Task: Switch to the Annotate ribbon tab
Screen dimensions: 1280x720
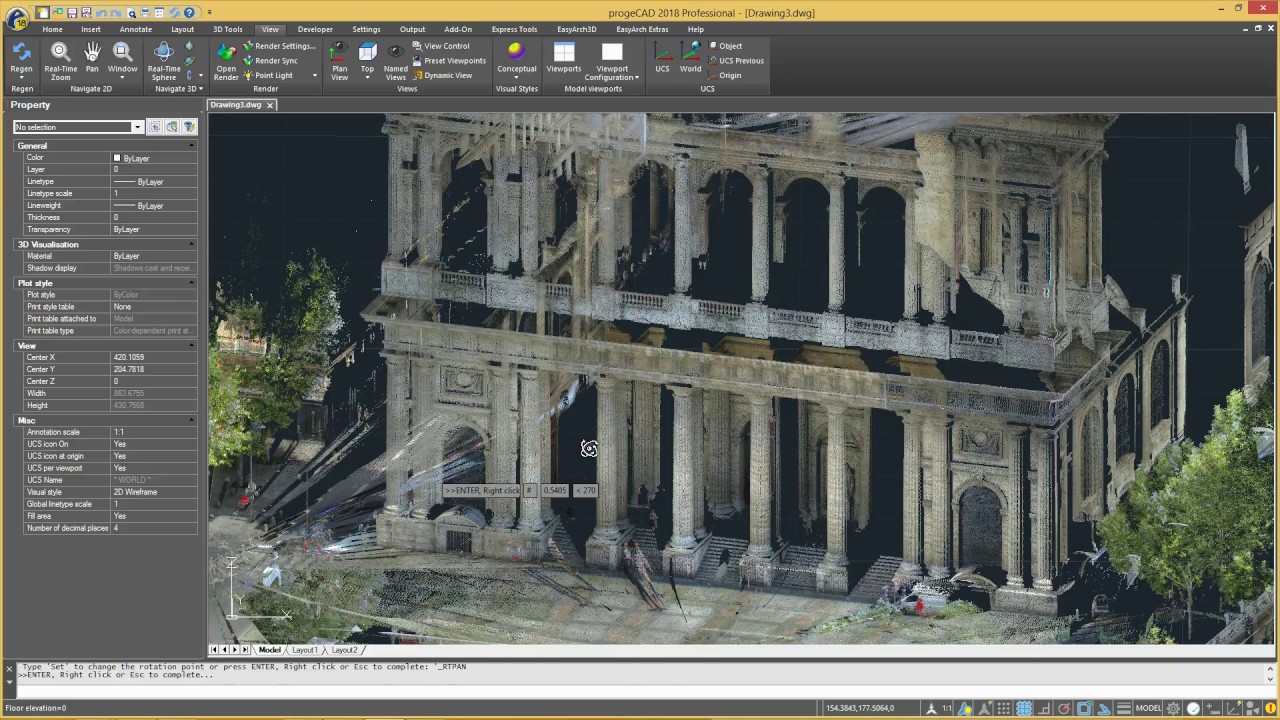Action: coord(136,29)
